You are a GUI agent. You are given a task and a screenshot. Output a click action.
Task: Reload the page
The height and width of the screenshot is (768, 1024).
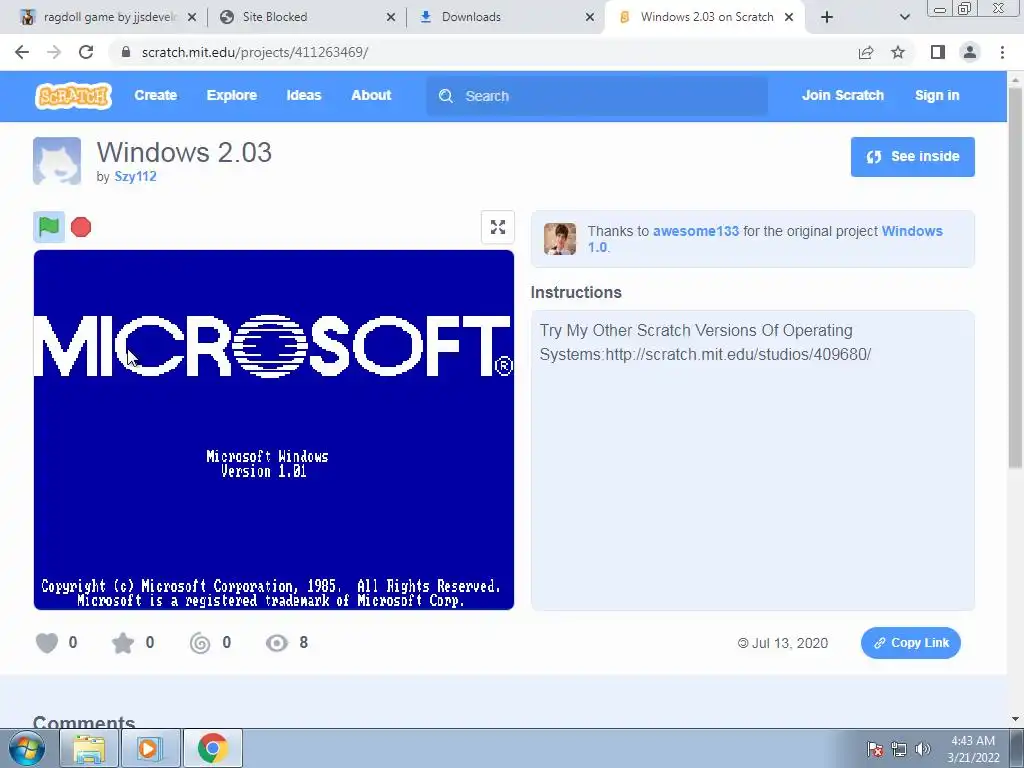tap(86, 52)
